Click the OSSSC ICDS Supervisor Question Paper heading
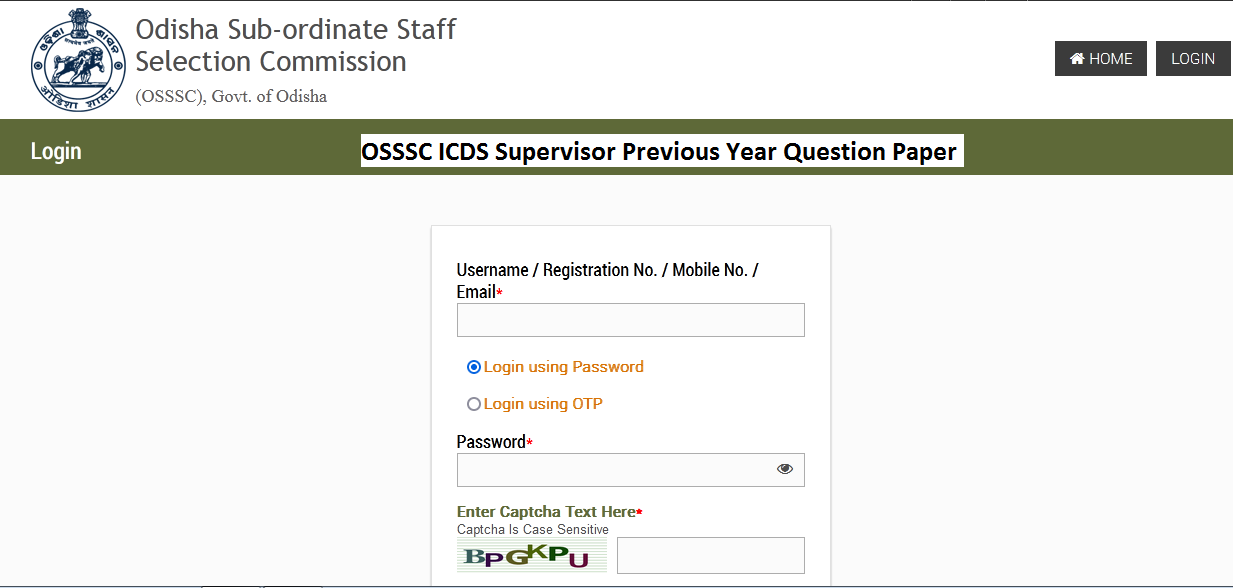Screen dimensions: 1233x588 [x=661, y=151]
